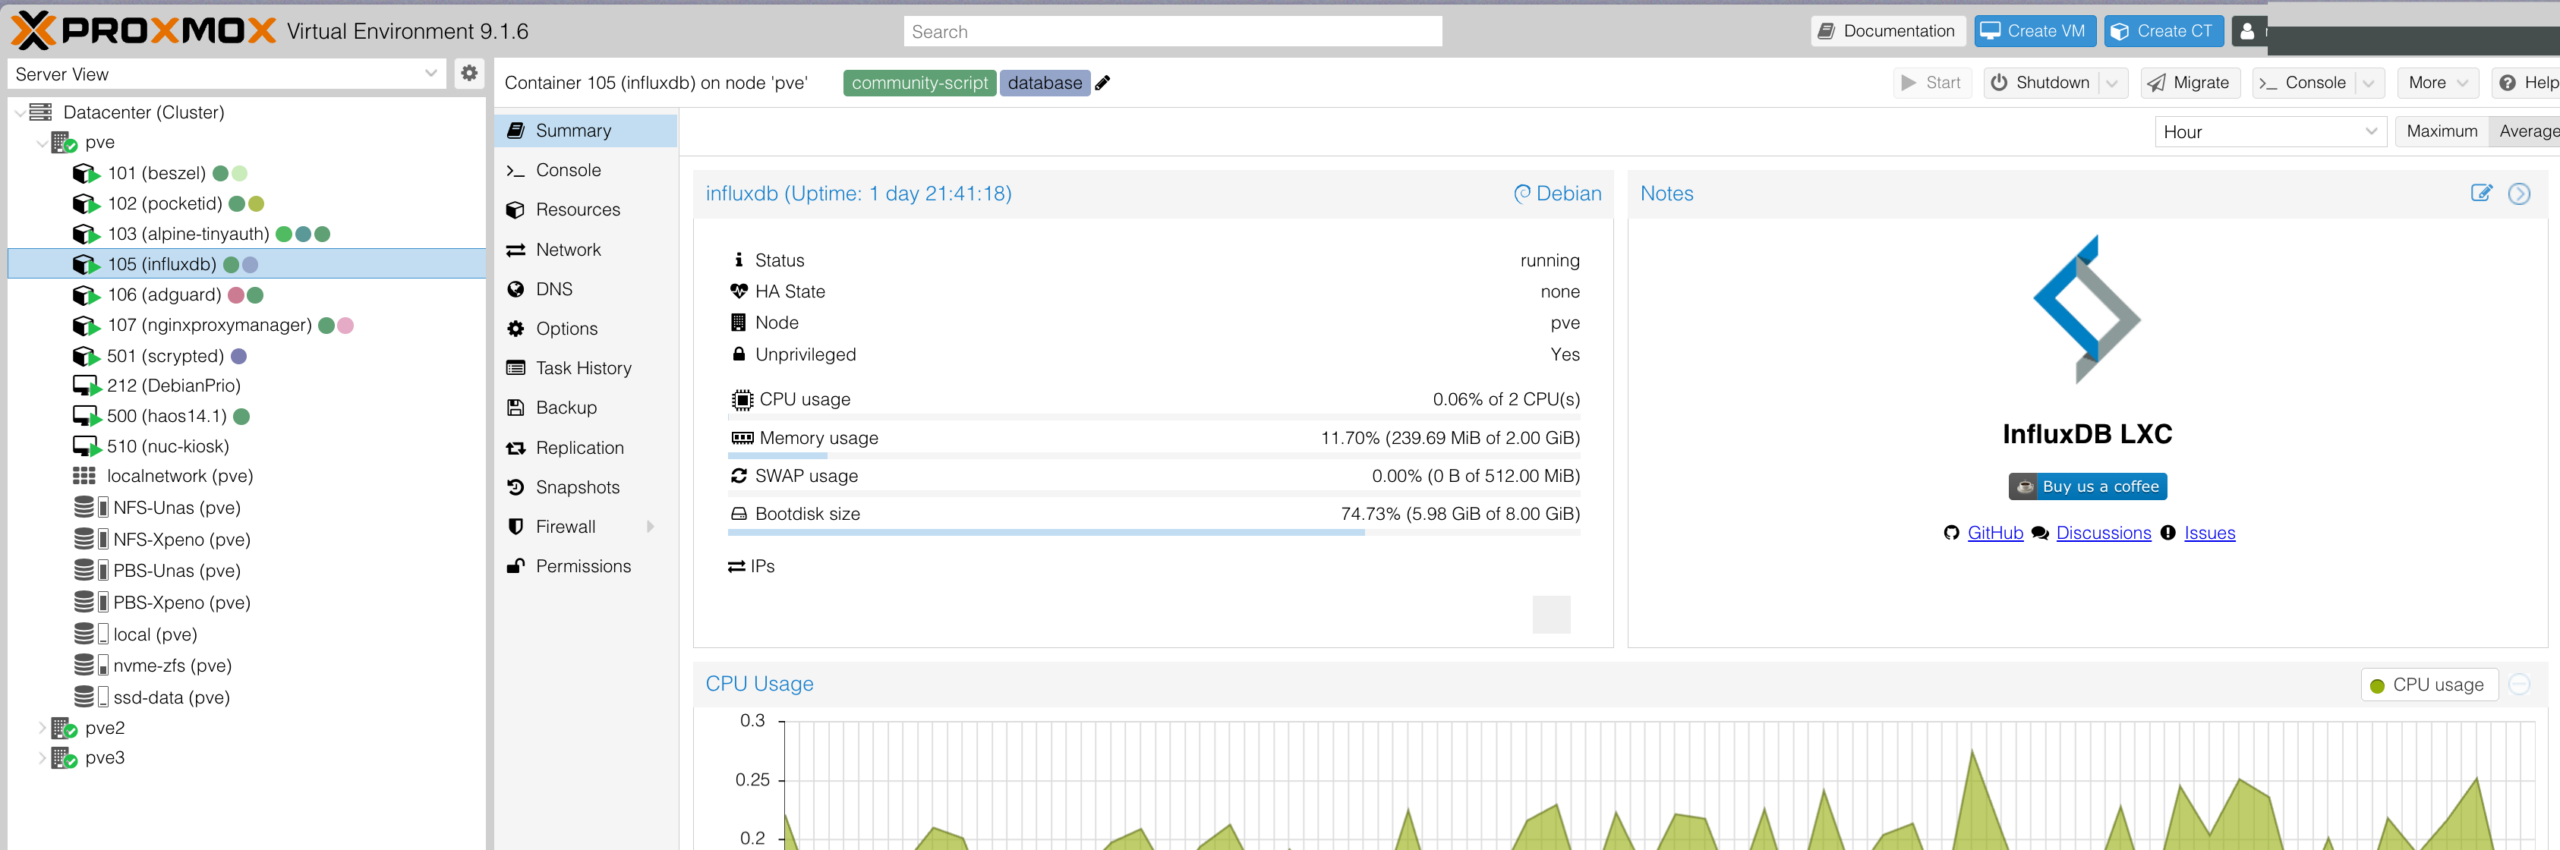Collapse the Datacenter tree
This screenshot has width=2560, height=850.
click(x=19, y=112)
